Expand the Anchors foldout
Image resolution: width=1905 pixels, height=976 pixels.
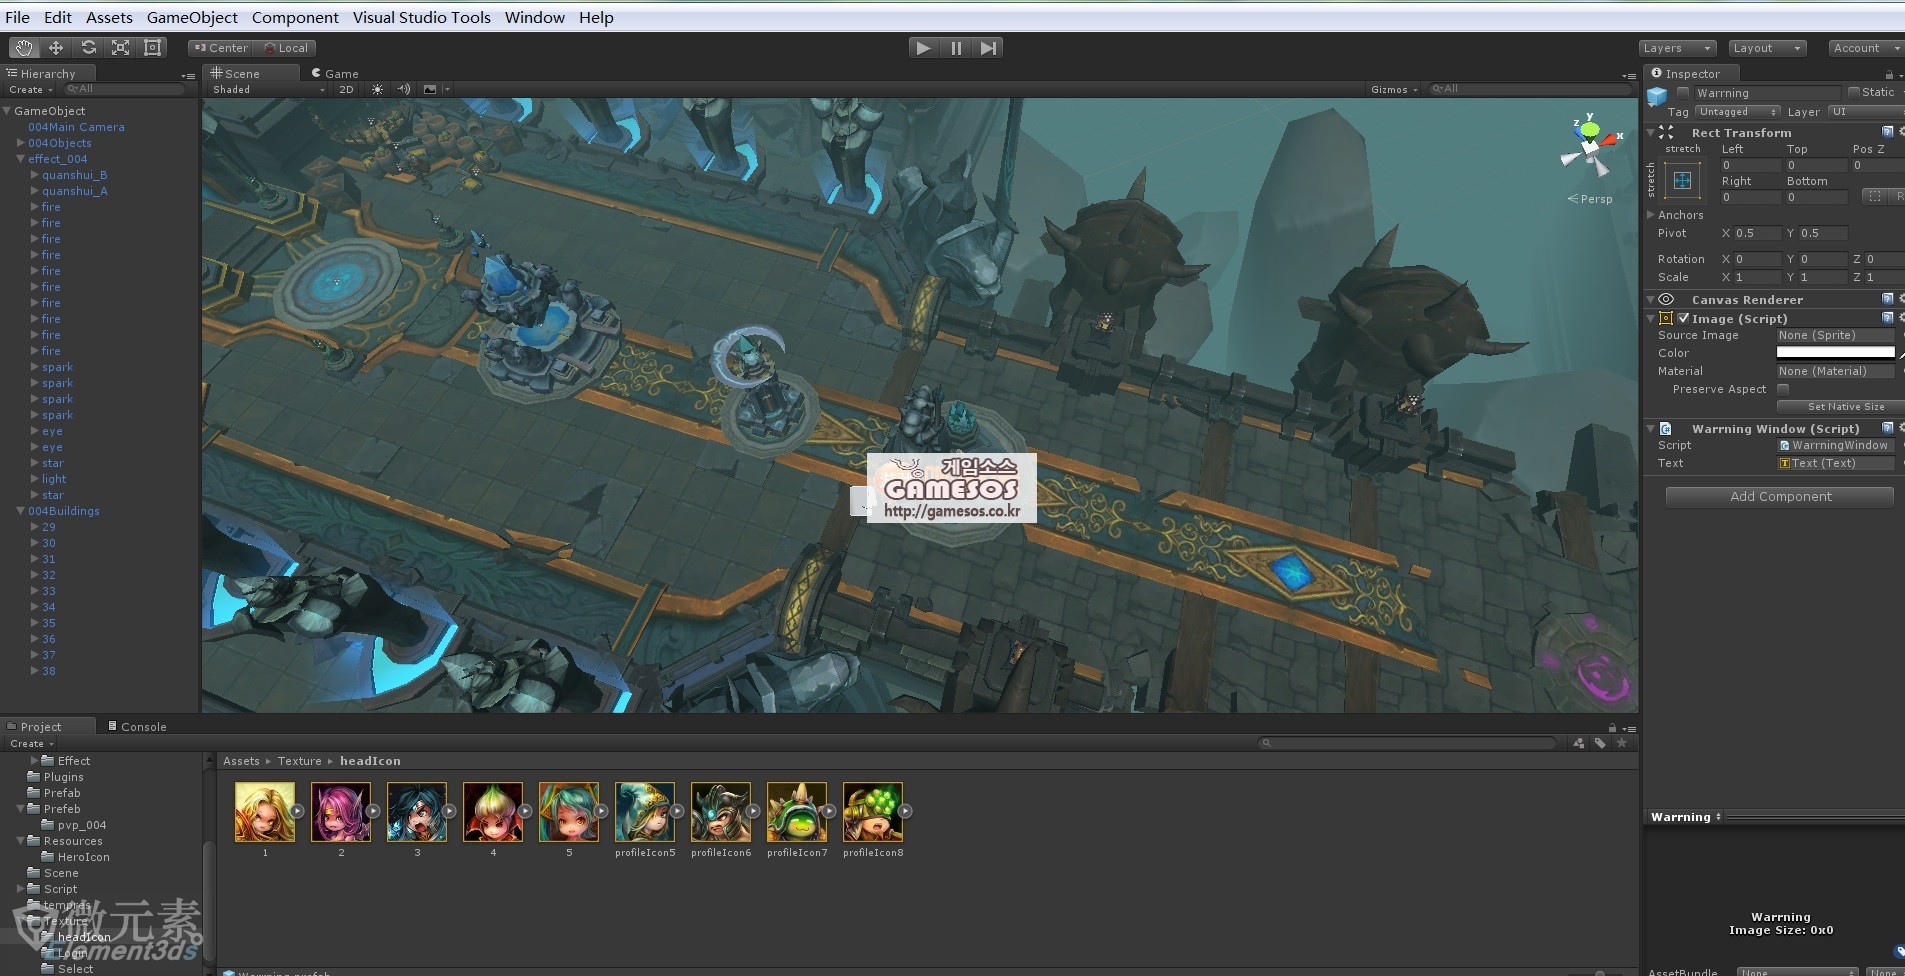(1651, 215)
